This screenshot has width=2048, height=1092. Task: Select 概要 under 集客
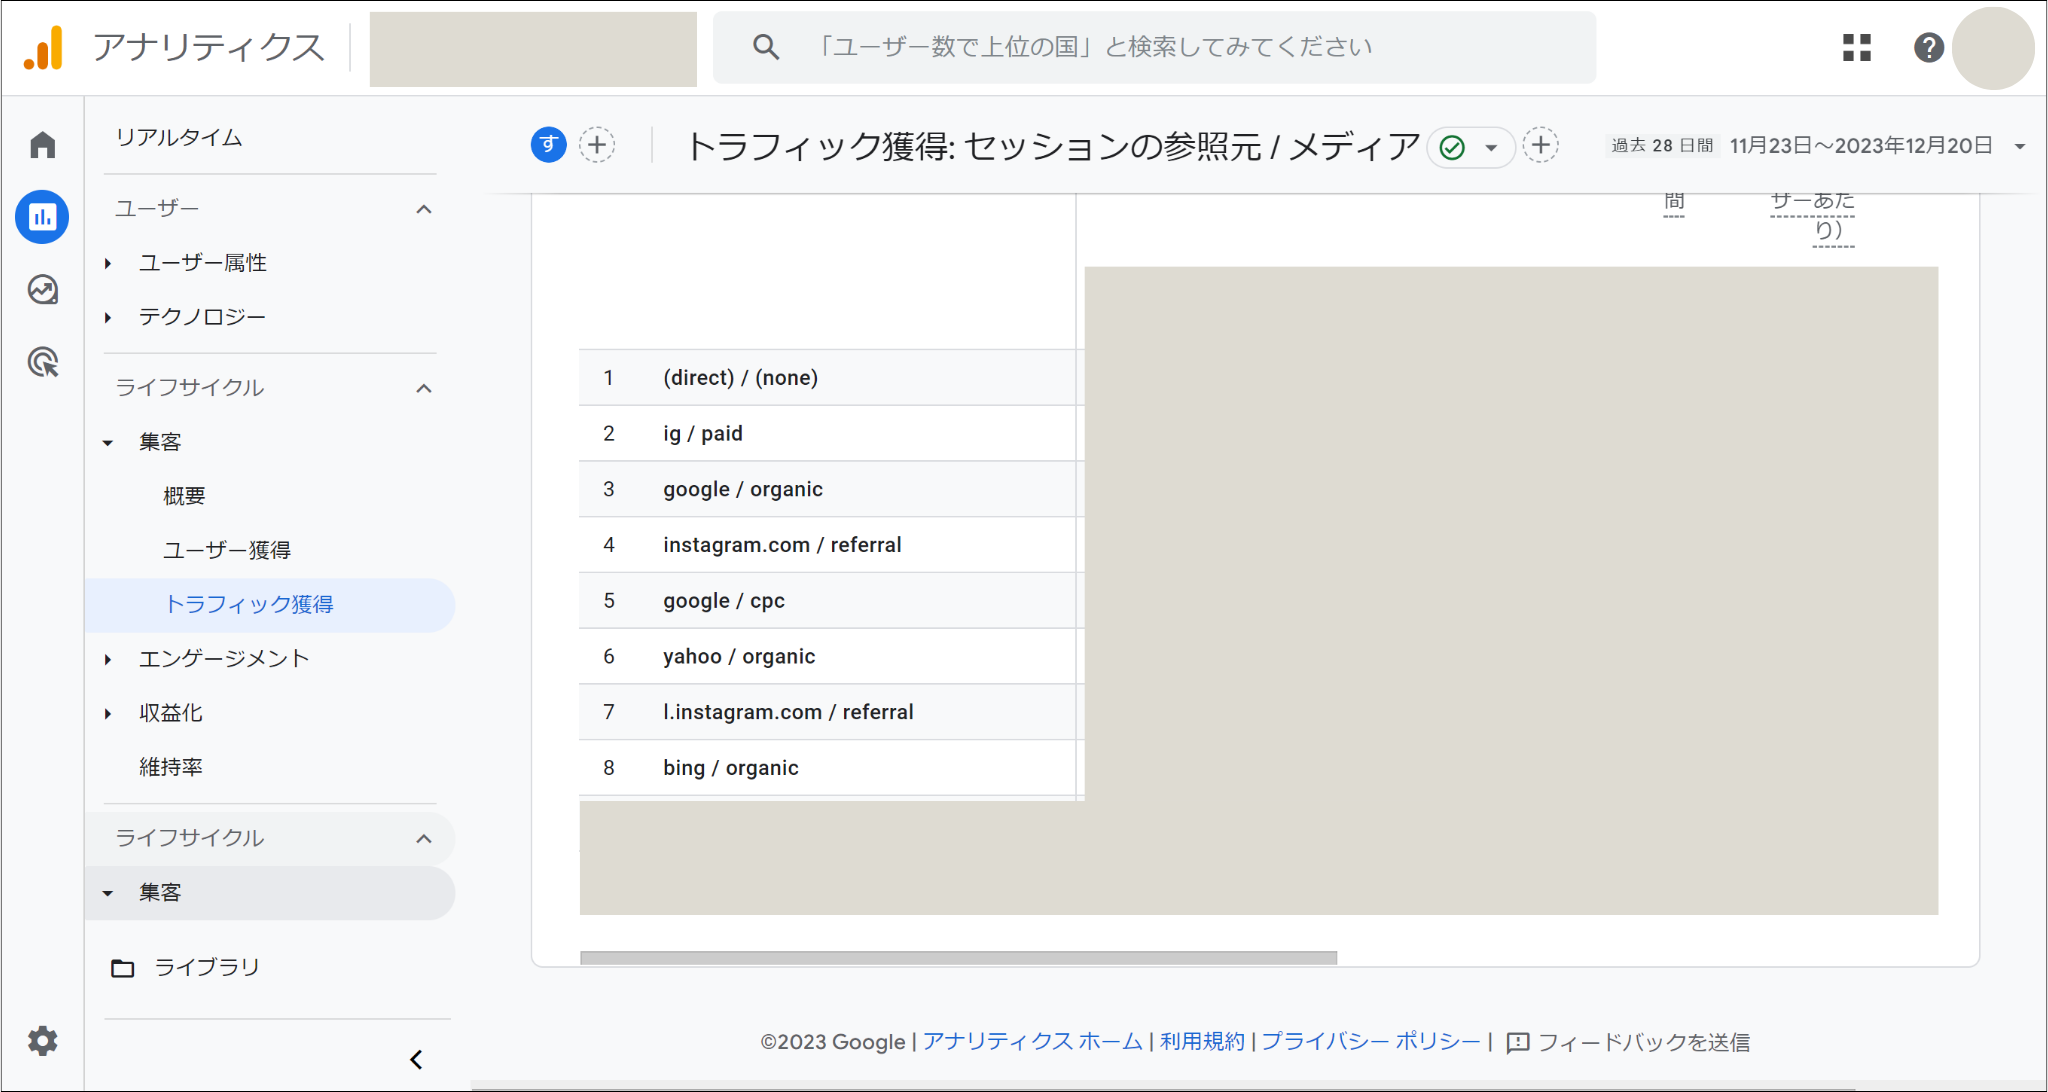[184, 496]
